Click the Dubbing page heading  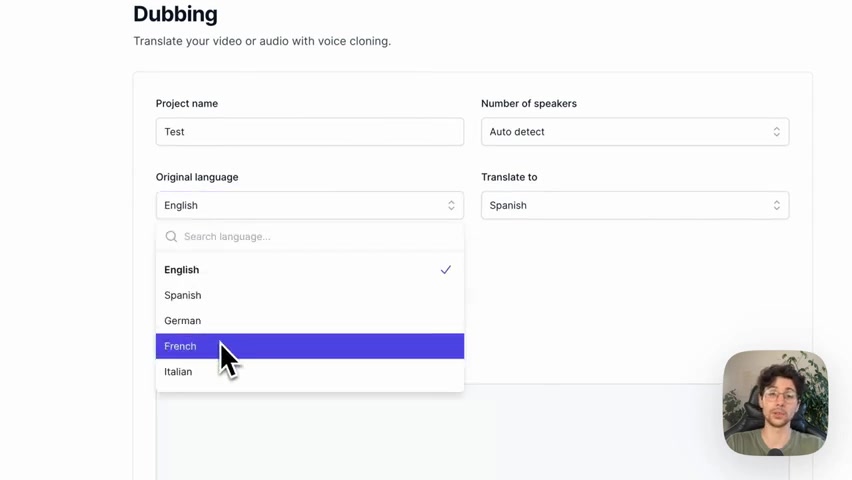(176, 14)
